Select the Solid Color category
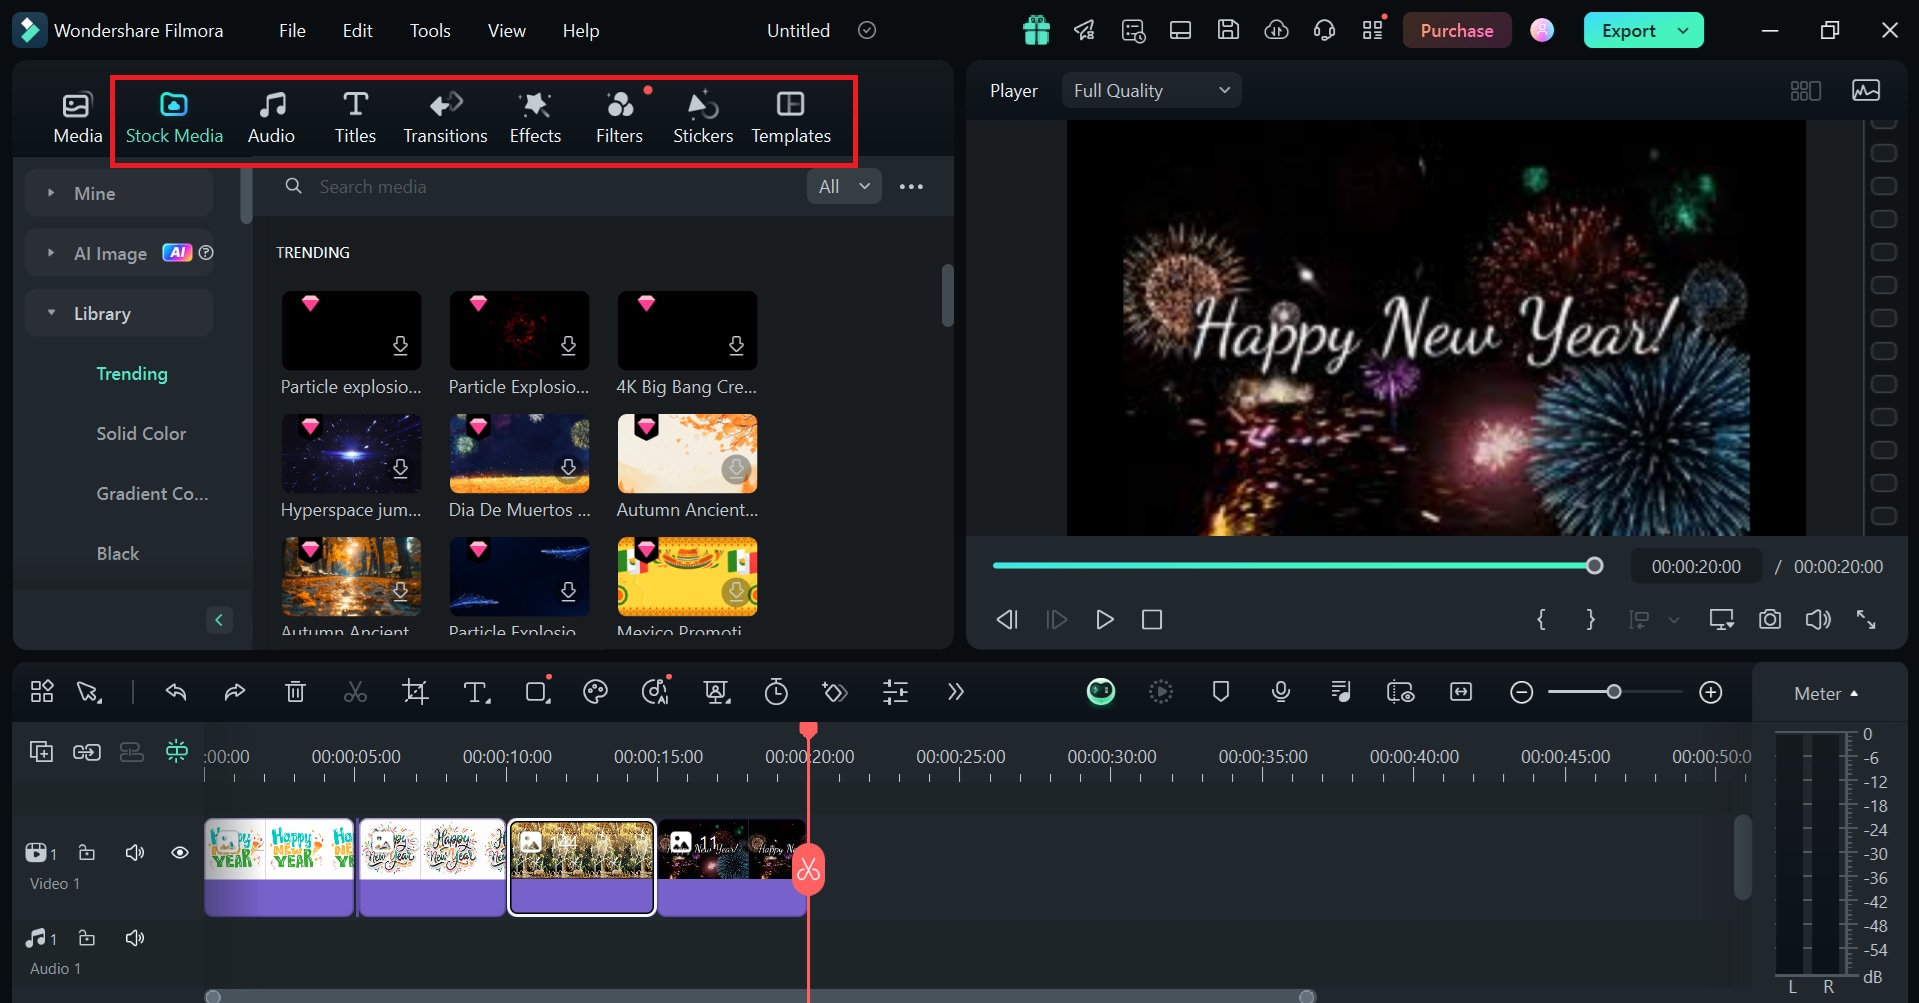Screen dimensions: 1919x1003 tap(141, 433)
